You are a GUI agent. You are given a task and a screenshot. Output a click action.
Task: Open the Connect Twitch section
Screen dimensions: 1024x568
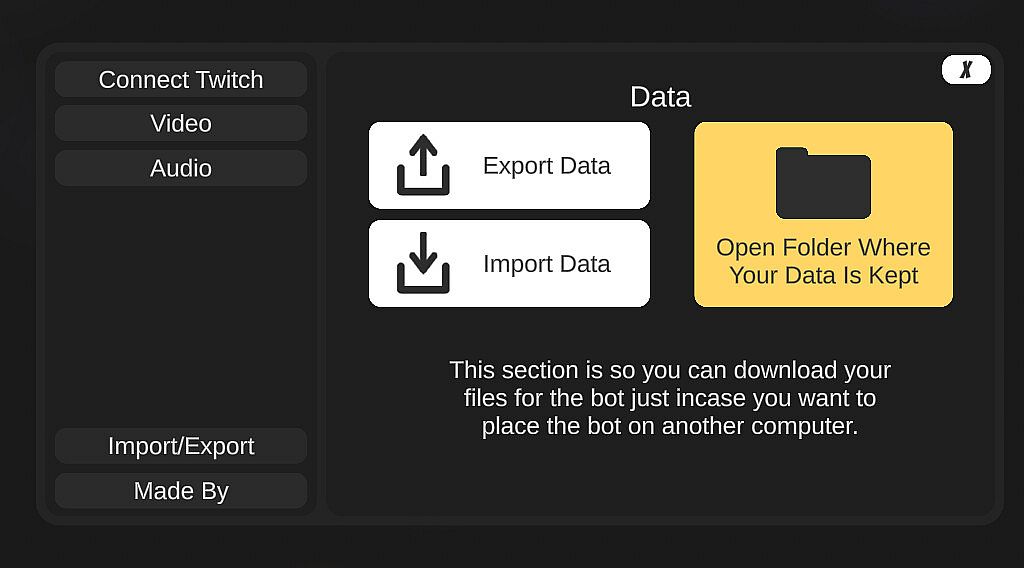pos(181,80)
